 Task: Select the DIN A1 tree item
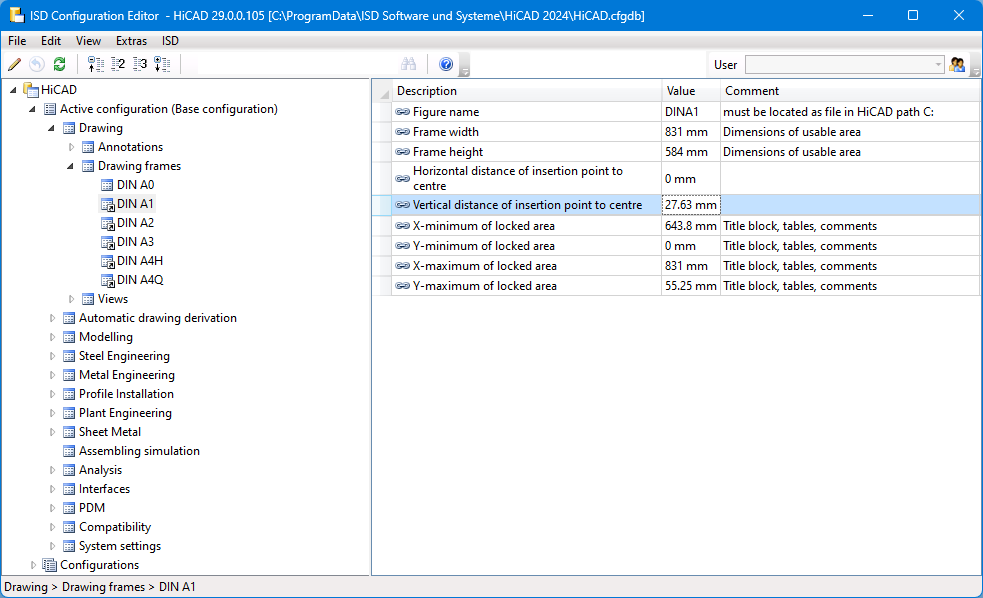click(x=135, y=204)
